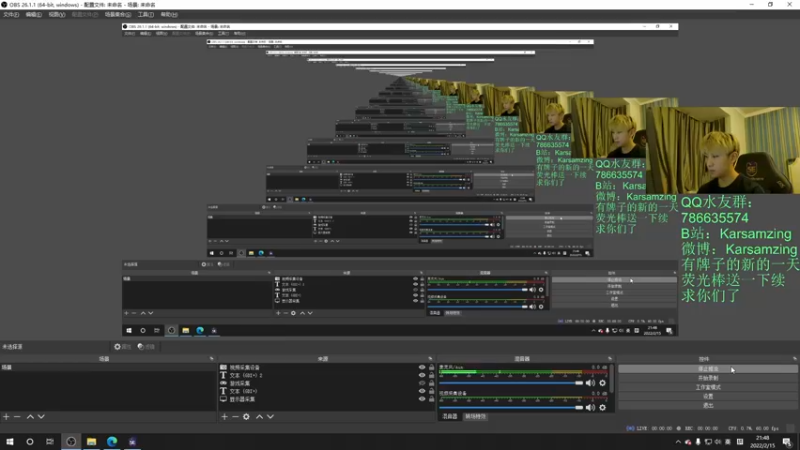Select the 视频采集设备 source row
This screenshot has height=450, width=800.
tap(327, 367)
